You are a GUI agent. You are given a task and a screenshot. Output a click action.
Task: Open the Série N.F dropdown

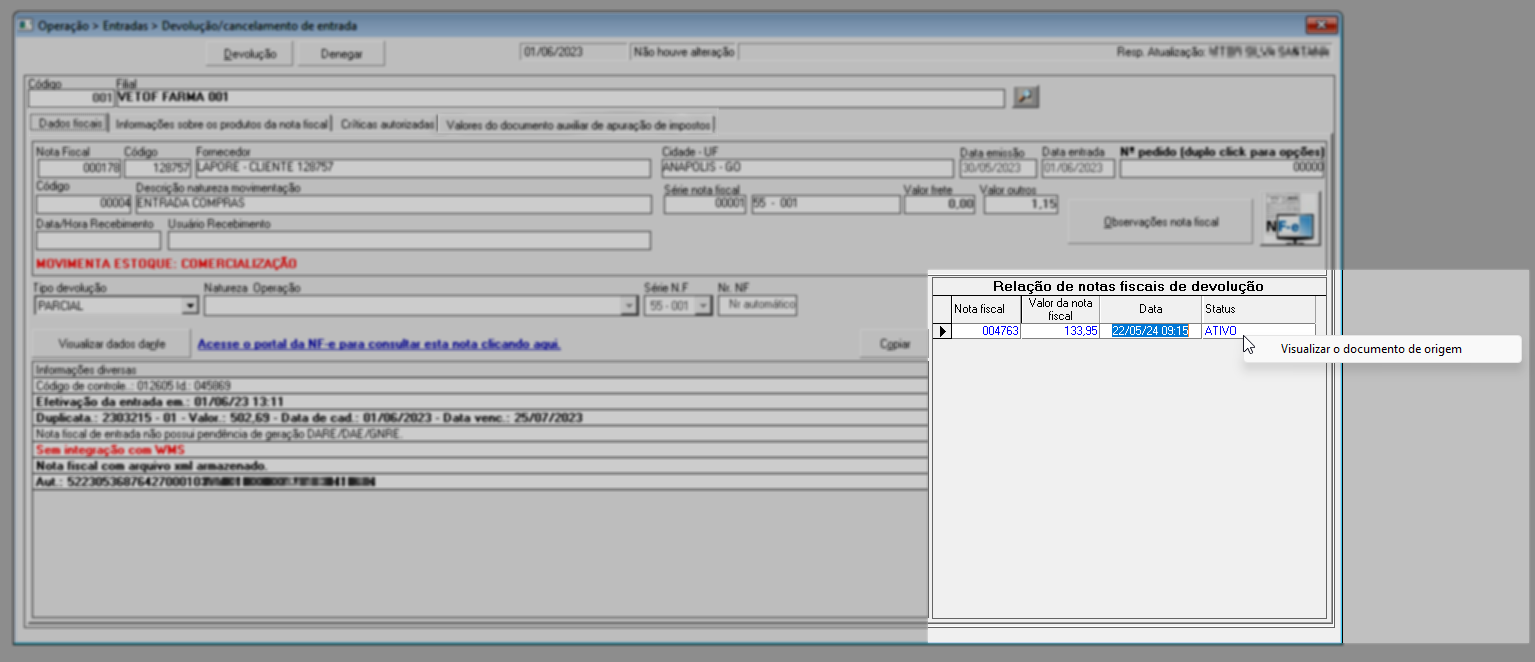pos(703,306)
